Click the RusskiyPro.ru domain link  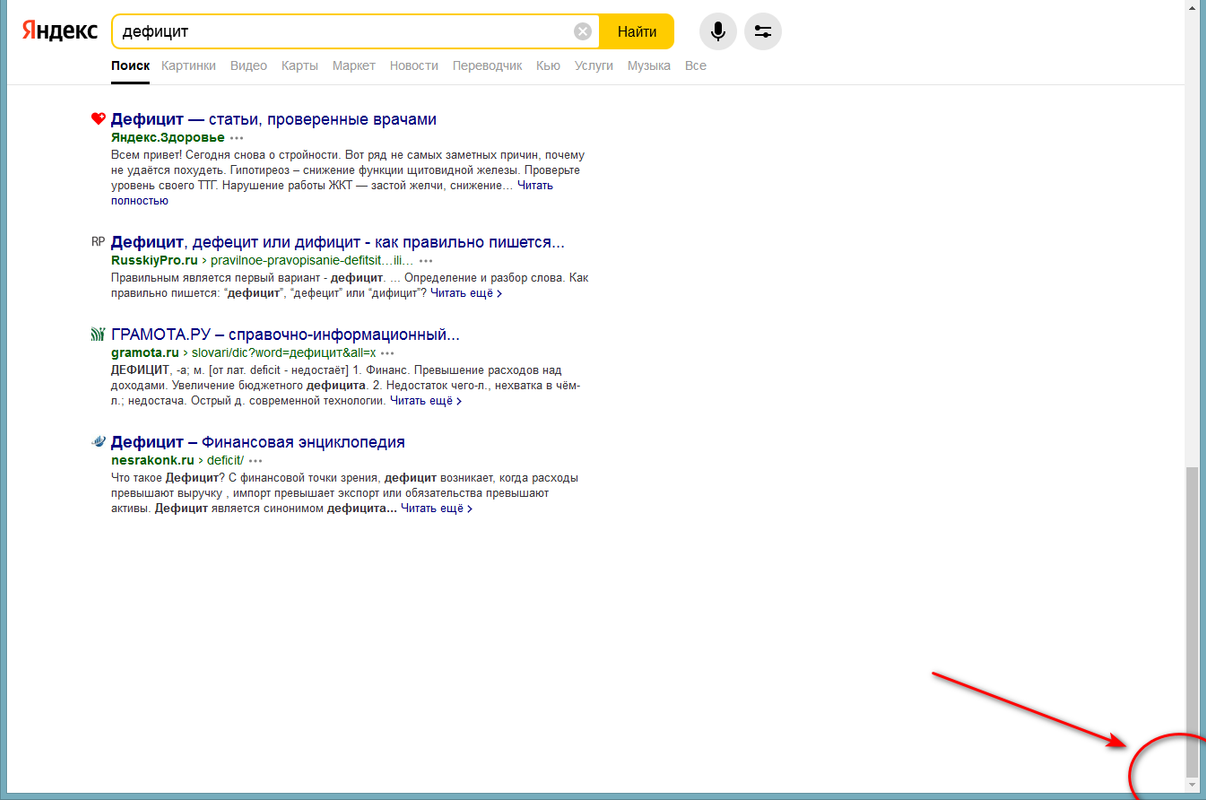[x=155, y=260]
